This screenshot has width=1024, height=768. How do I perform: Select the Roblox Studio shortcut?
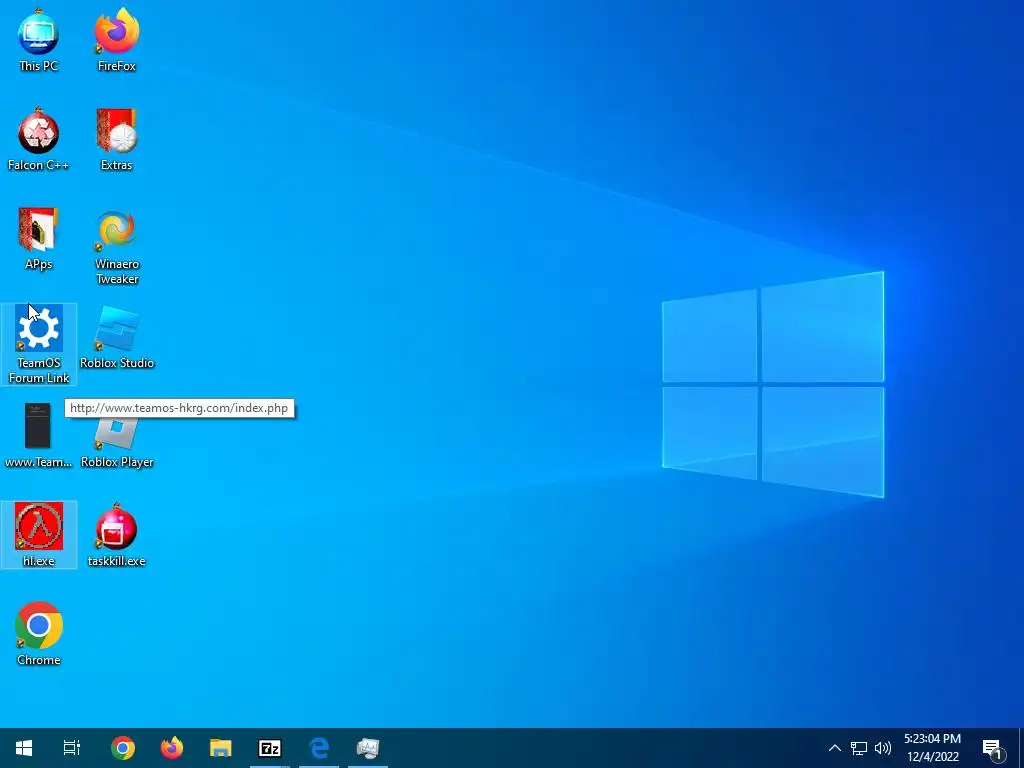pyautogui.click(x=117, y=338)
